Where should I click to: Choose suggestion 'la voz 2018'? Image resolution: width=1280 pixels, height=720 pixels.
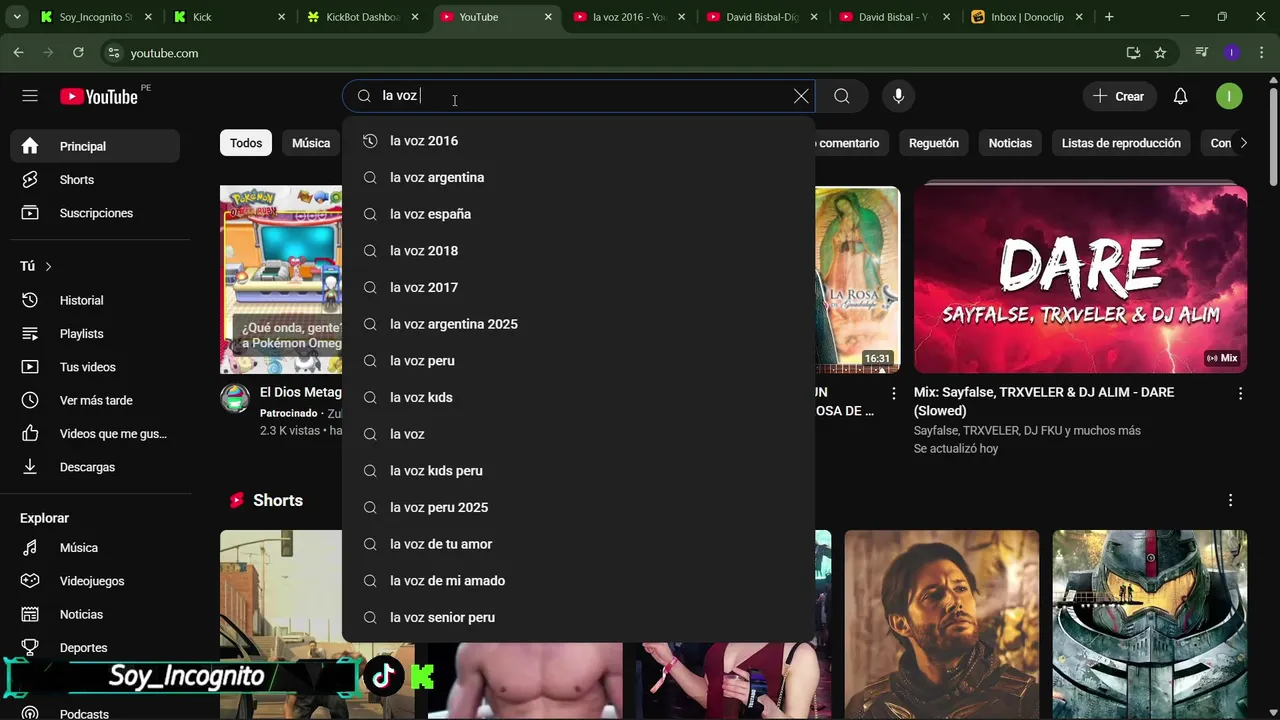pyautogui.click(x=578, y=251)
